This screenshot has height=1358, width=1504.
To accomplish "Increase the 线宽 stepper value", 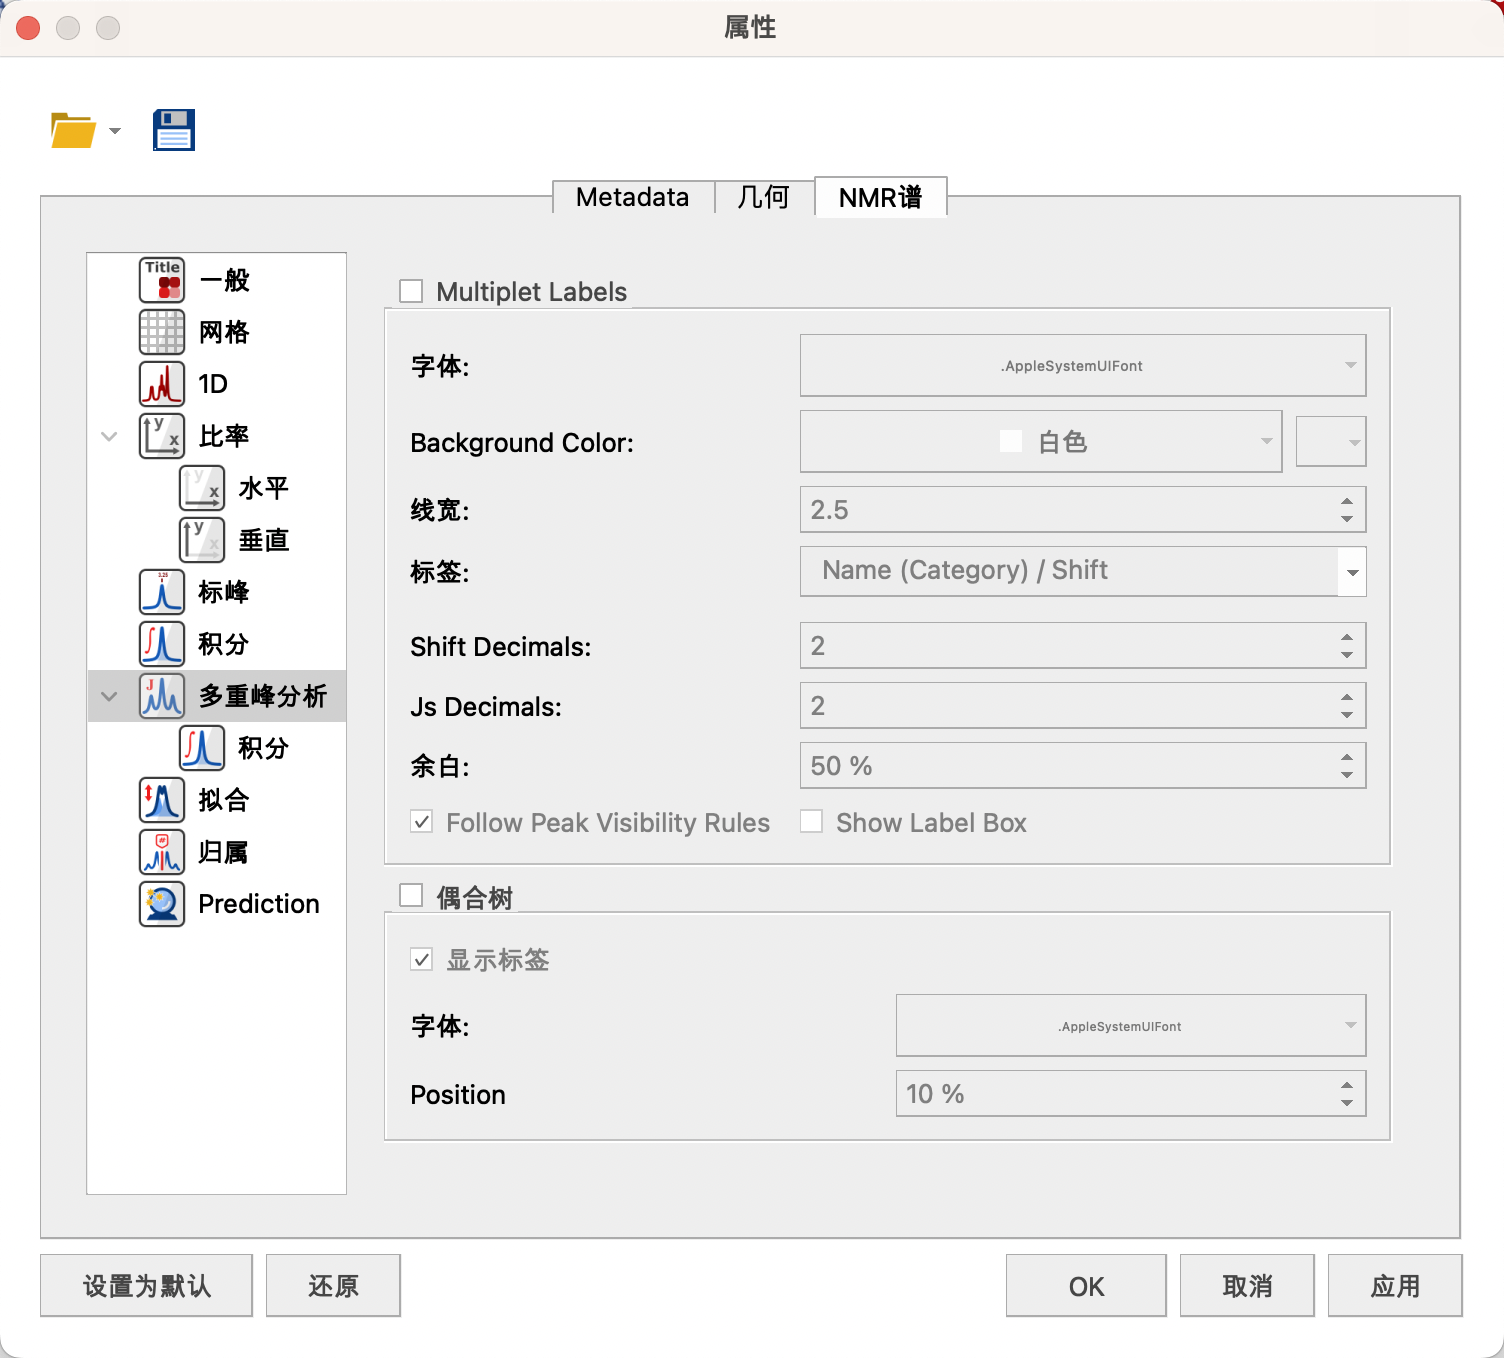I will [x=1347, y=501].
